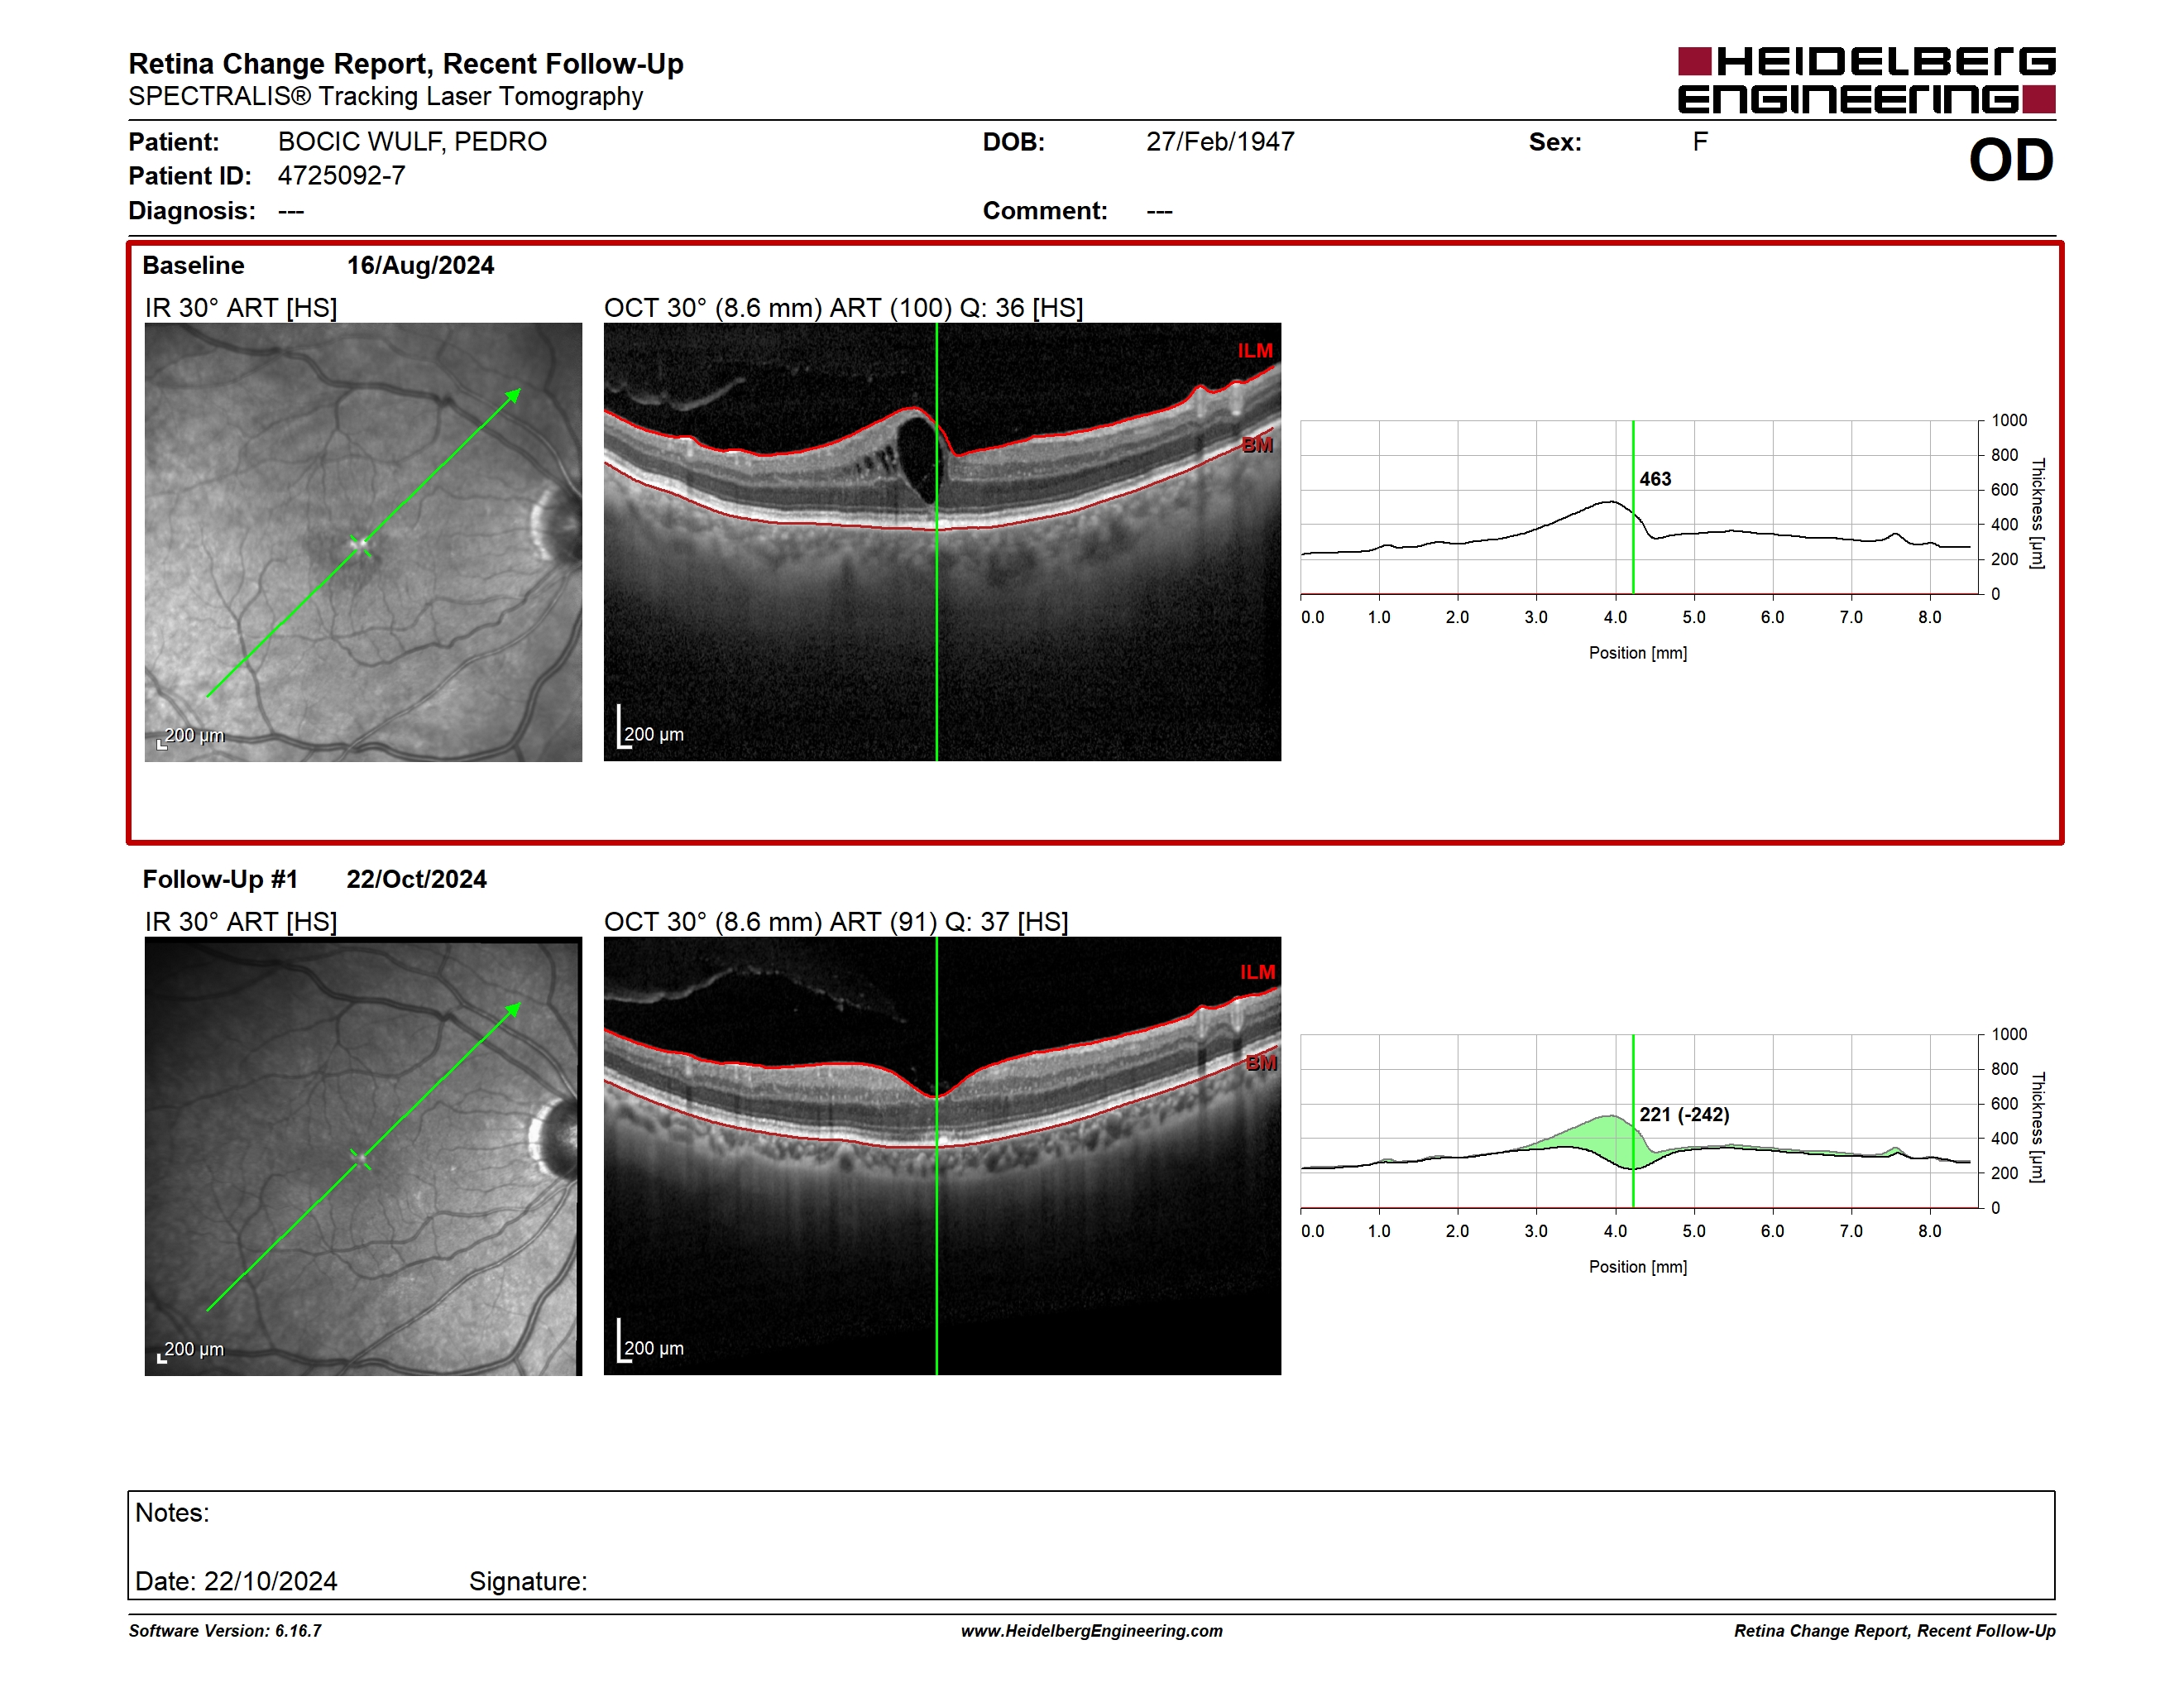Click the BM label in baseline OCT
The height and width of the screenshot is (1688, 2184).
click(1257, 445)
